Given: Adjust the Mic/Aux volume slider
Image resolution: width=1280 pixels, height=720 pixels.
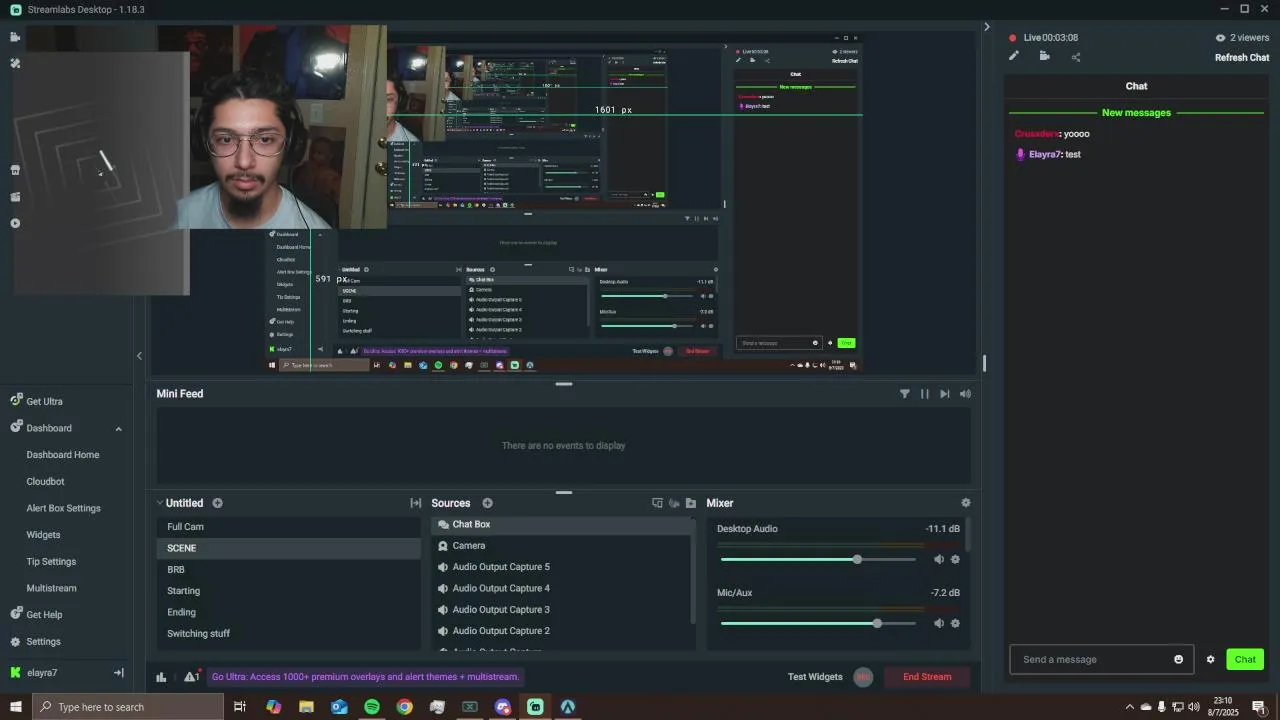Looking at the screenshot, I should (818, 624).
